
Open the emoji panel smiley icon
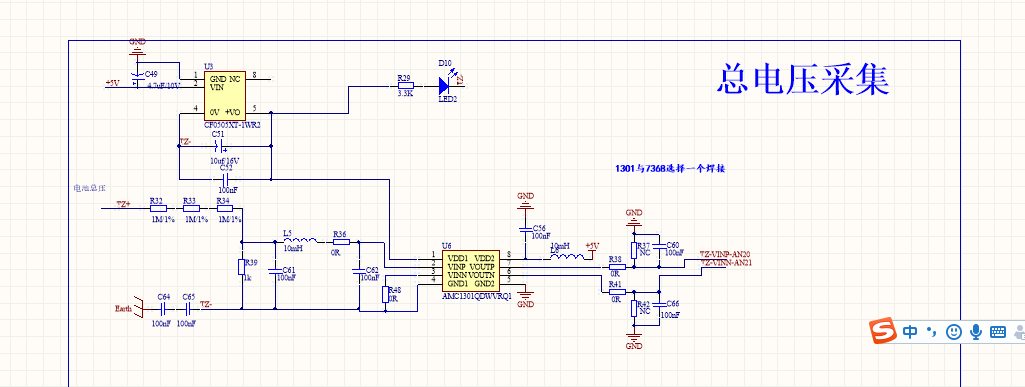click(954, 332)
